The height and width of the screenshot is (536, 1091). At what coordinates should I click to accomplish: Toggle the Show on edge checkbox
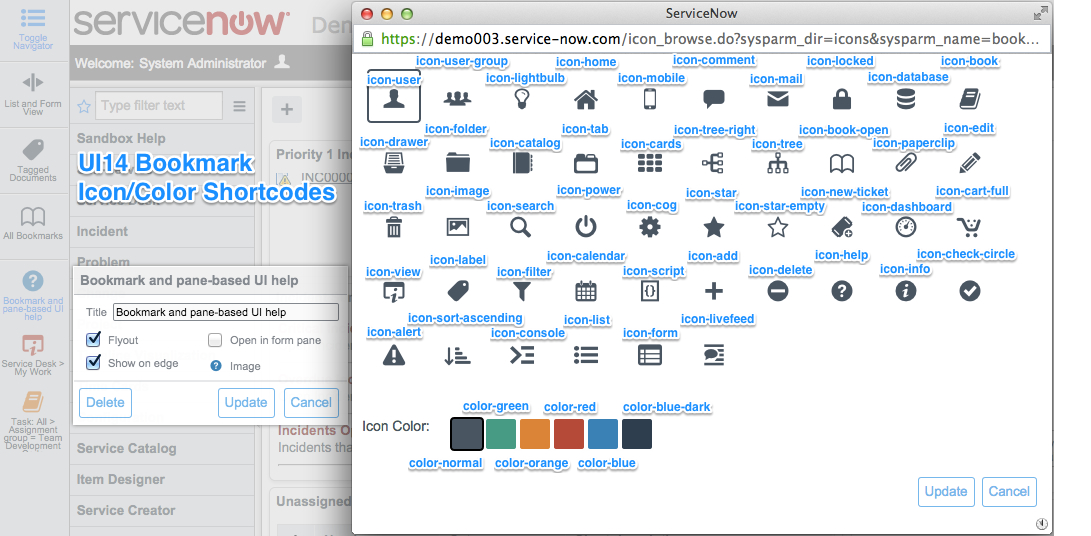pyautogui.click(x=94, y=363)
